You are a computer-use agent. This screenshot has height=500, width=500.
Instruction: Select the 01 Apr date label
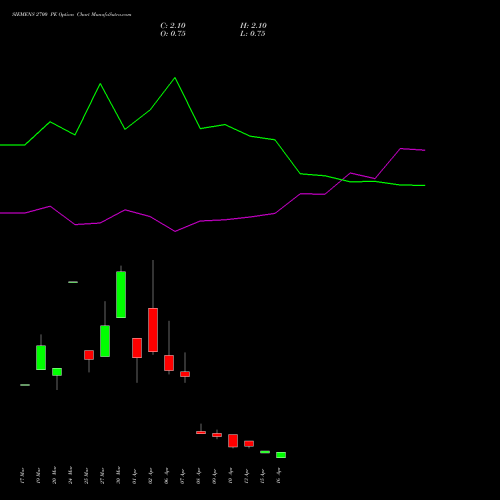pyautogui.click(x=134, y=475)
